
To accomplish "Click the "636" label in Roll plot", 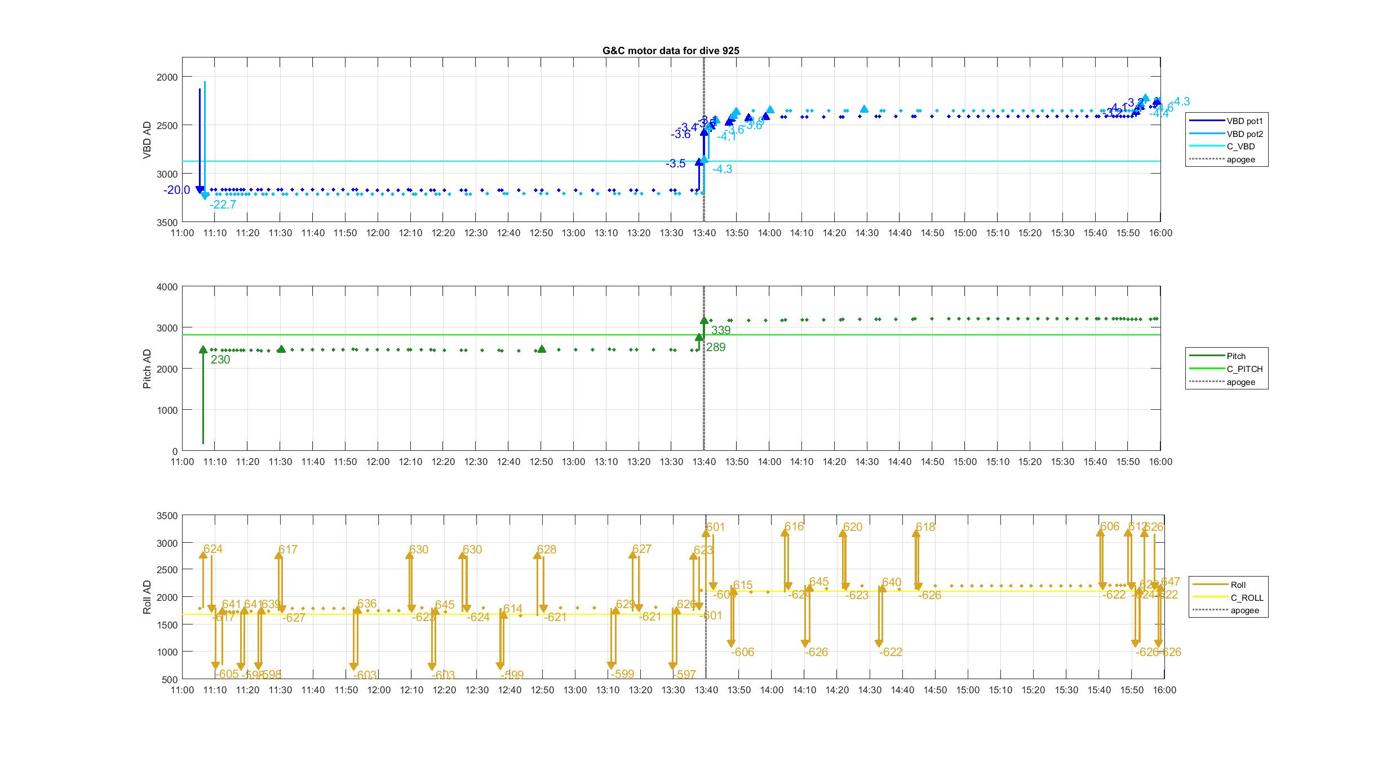I will tap(367, 604).
